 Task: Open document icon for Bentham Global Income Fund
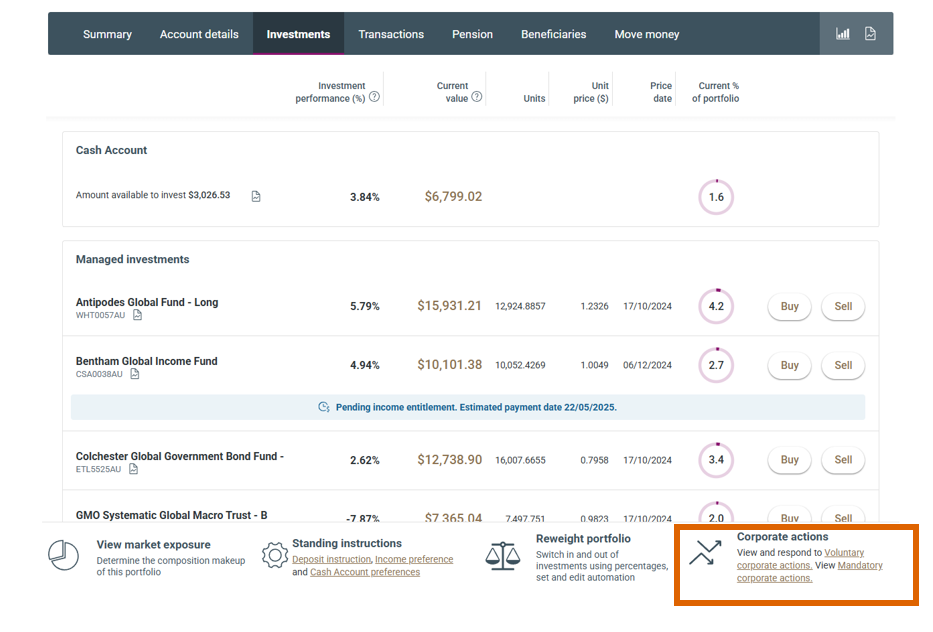click(134, 374)
